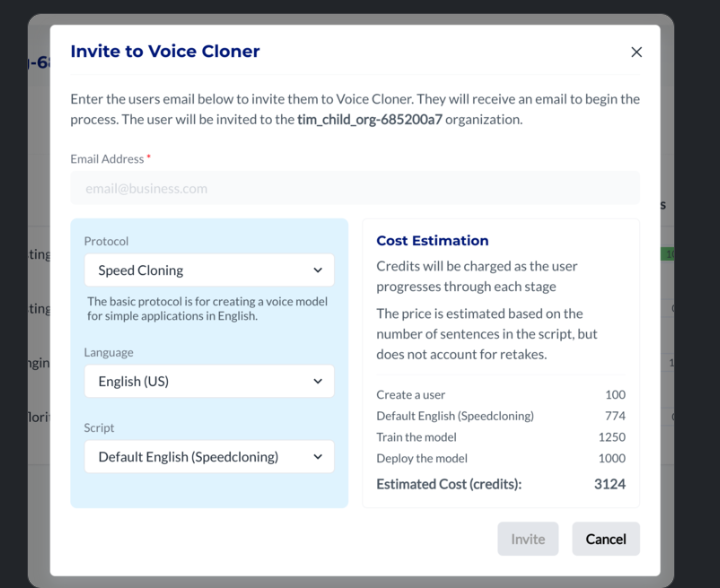Screen dimensions: 720x588
Task: Click the Estimated Cost total value 3124
Action: click(610, 484)
